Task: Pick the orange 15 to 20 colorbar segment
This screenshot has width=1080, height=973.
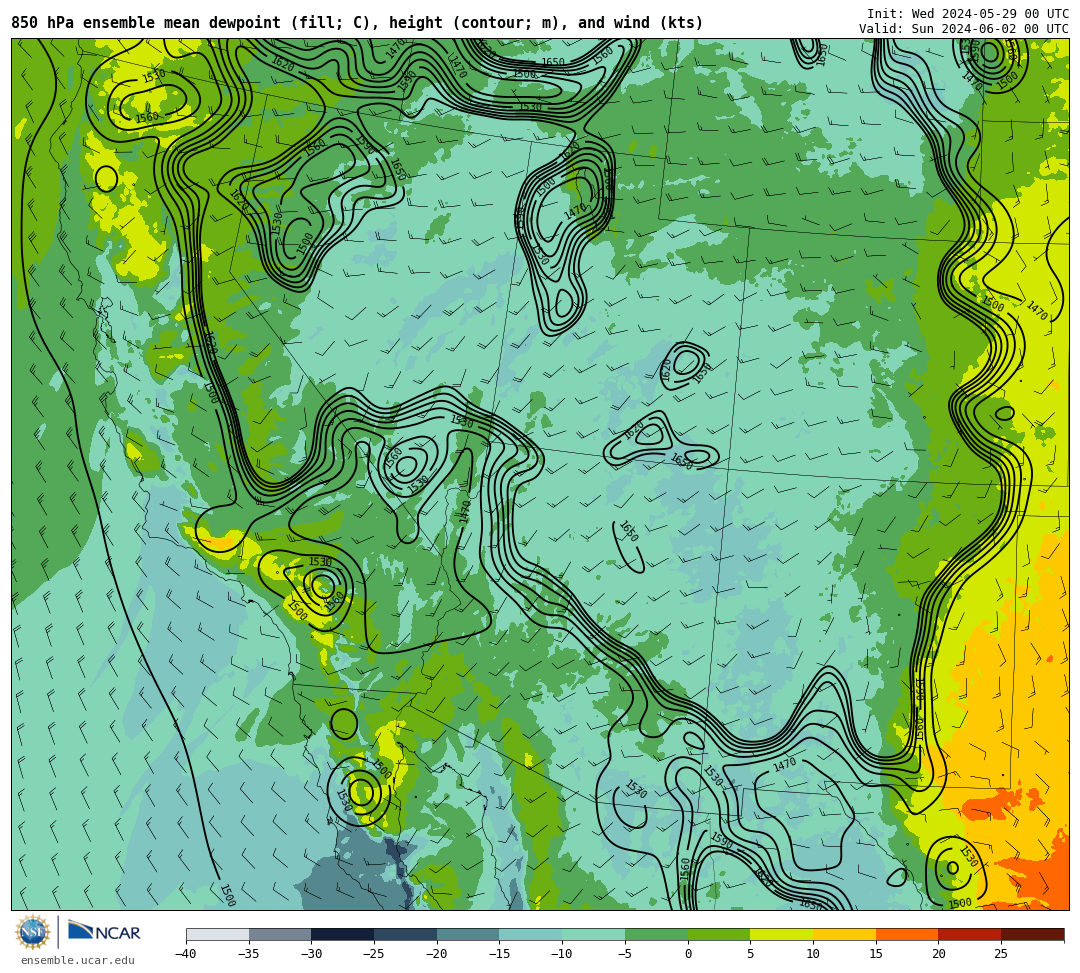Action: pyautogui.click(x=907, y=934)
